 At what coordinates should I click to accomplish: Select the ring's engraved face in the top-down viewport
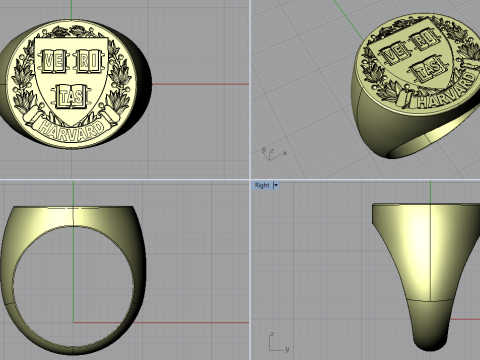[71, 84]
